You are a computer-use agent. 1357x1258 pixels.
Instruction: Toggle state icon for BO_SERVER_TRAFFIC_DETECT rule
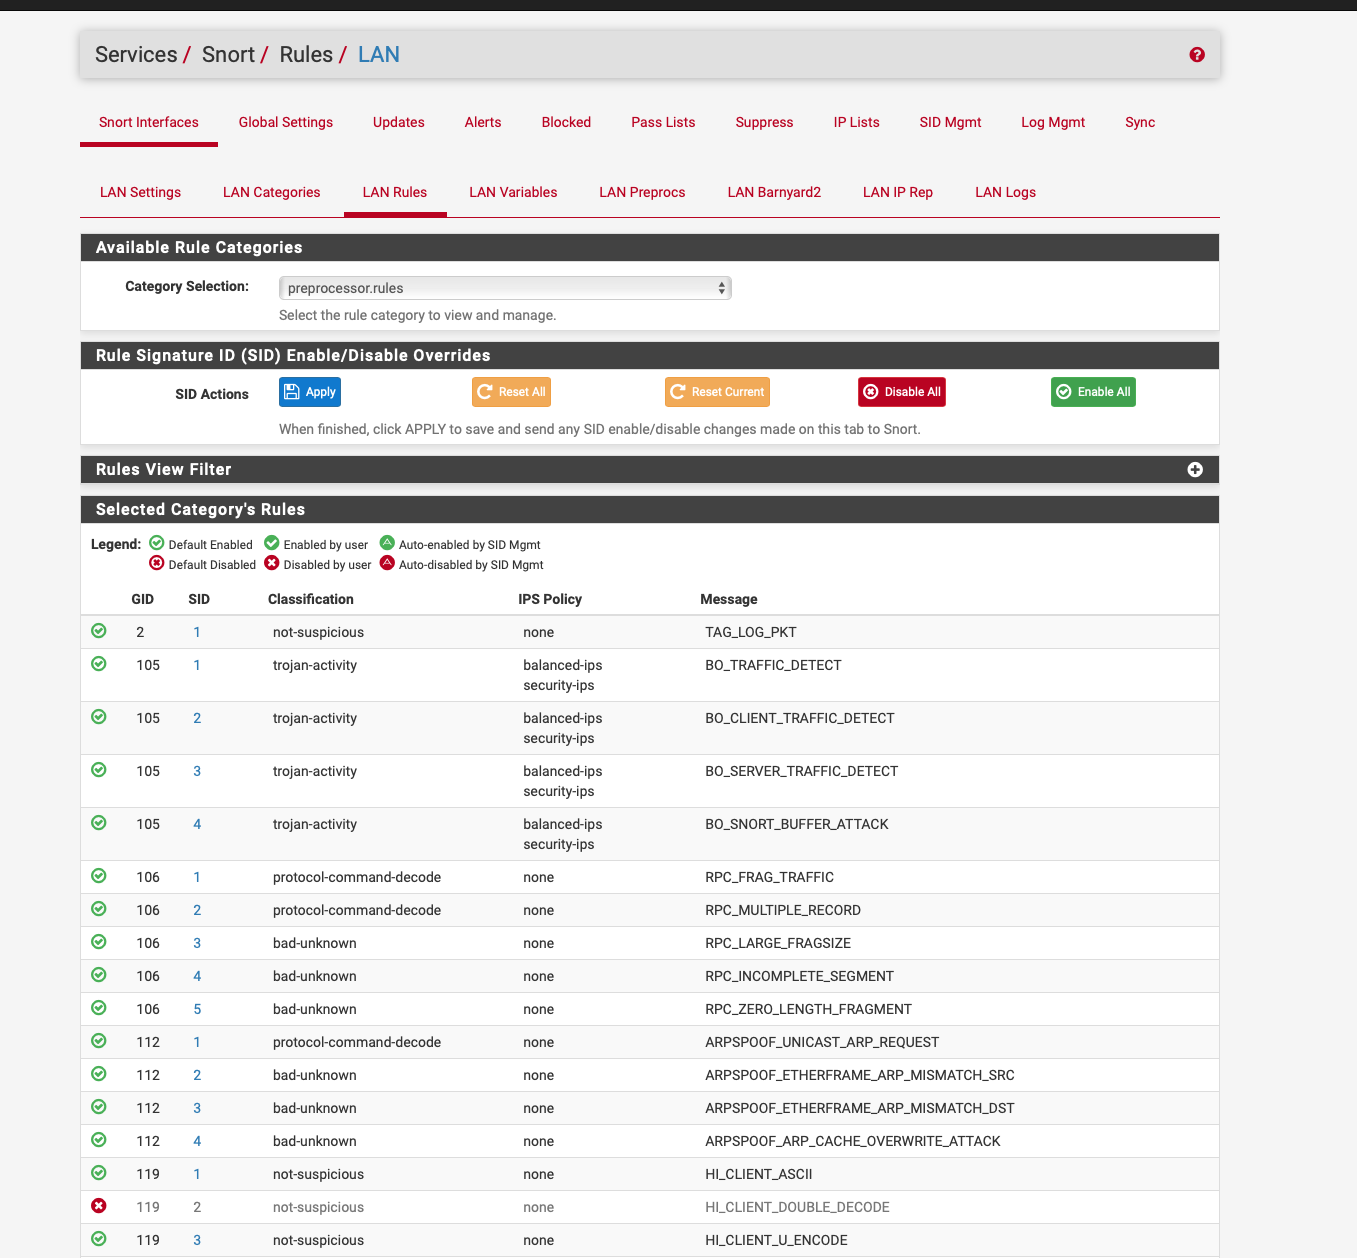pos(99,770)
